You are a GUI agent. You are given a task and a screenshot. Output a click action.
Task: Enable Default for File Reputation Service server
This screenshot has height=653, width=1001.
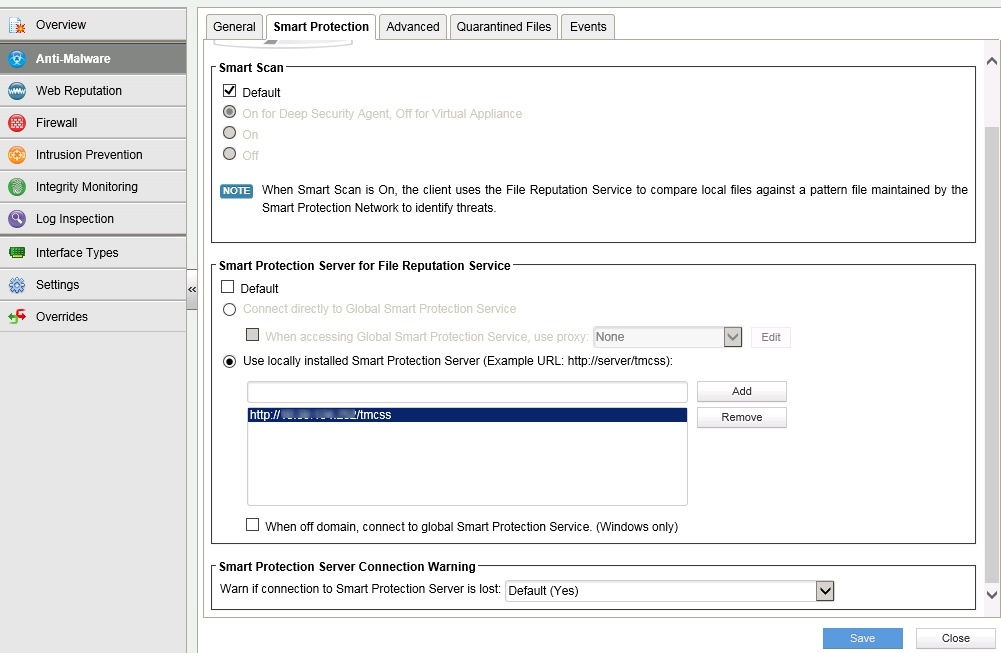(x=229, y=288)
